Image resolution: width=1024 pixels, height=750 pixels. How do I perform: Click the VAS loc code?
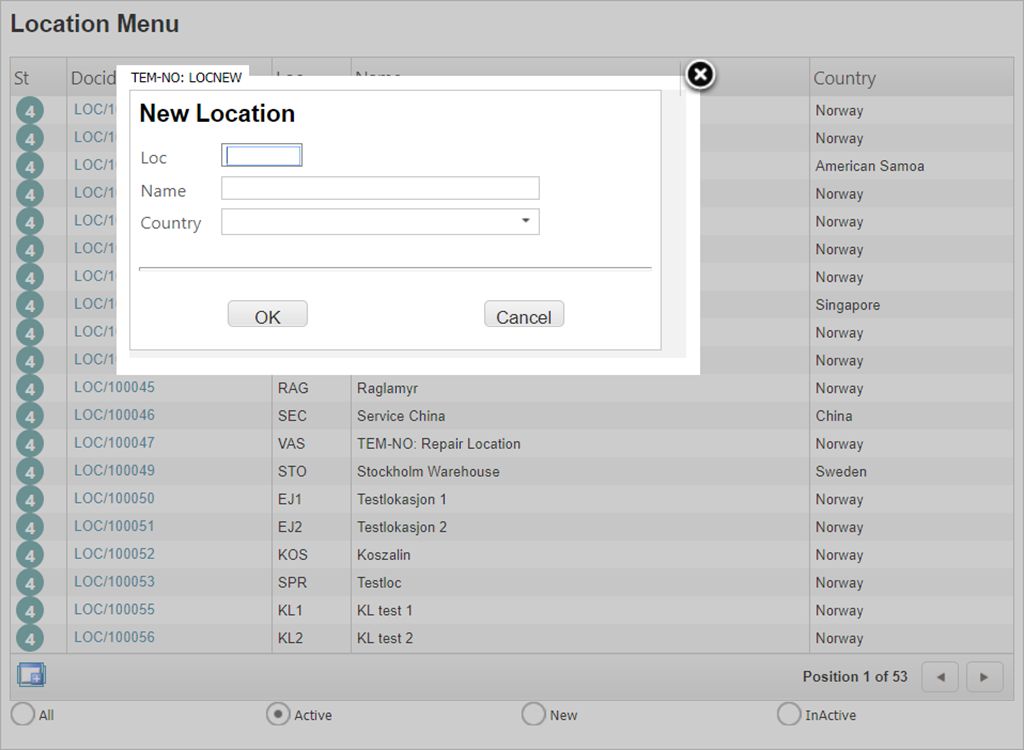(x=291, y=444)
